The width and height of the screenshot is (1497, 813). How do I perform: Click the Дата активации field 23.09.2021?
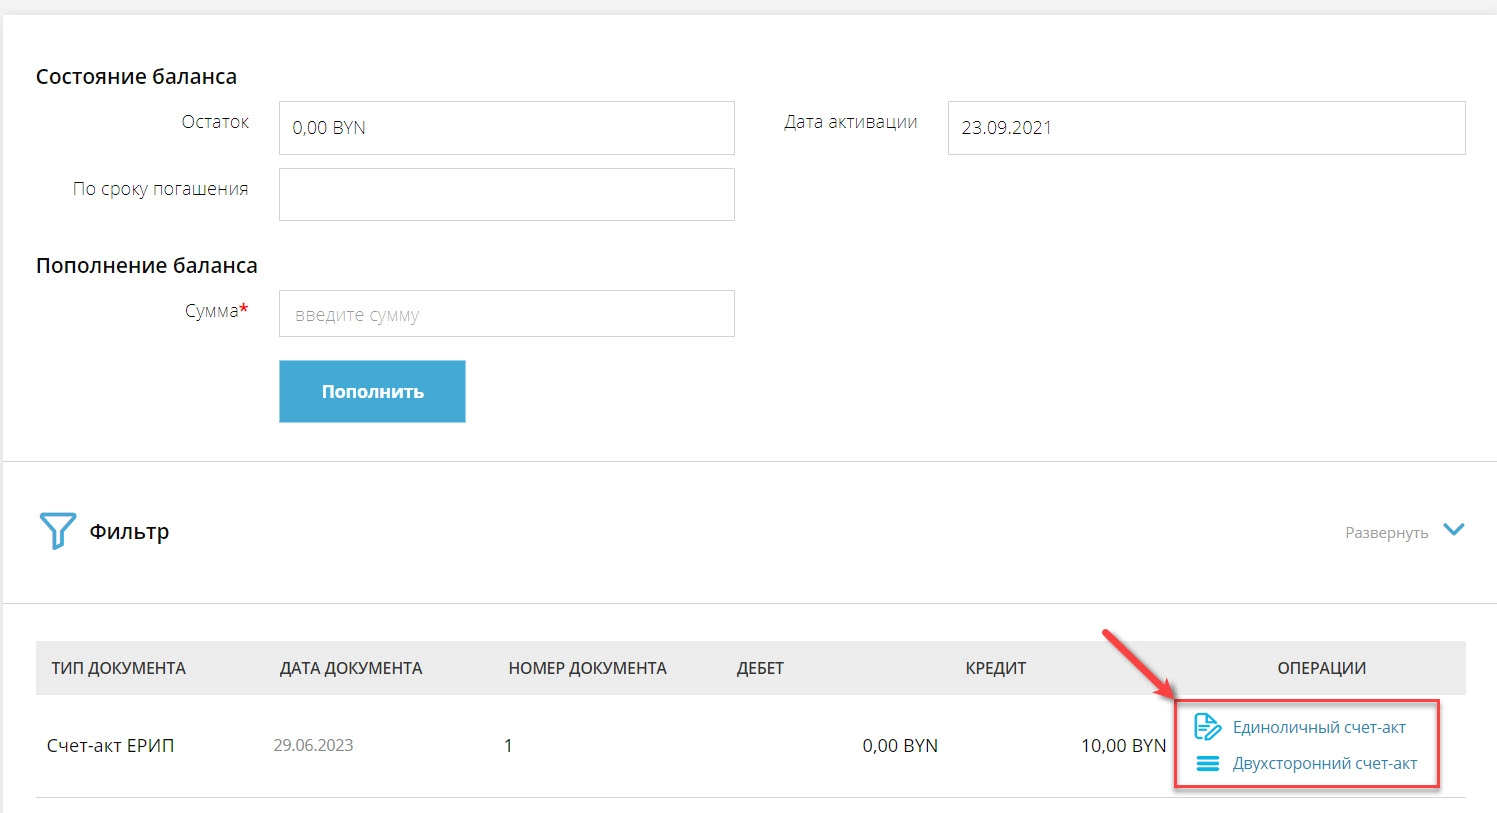[x=1206, y=127]
